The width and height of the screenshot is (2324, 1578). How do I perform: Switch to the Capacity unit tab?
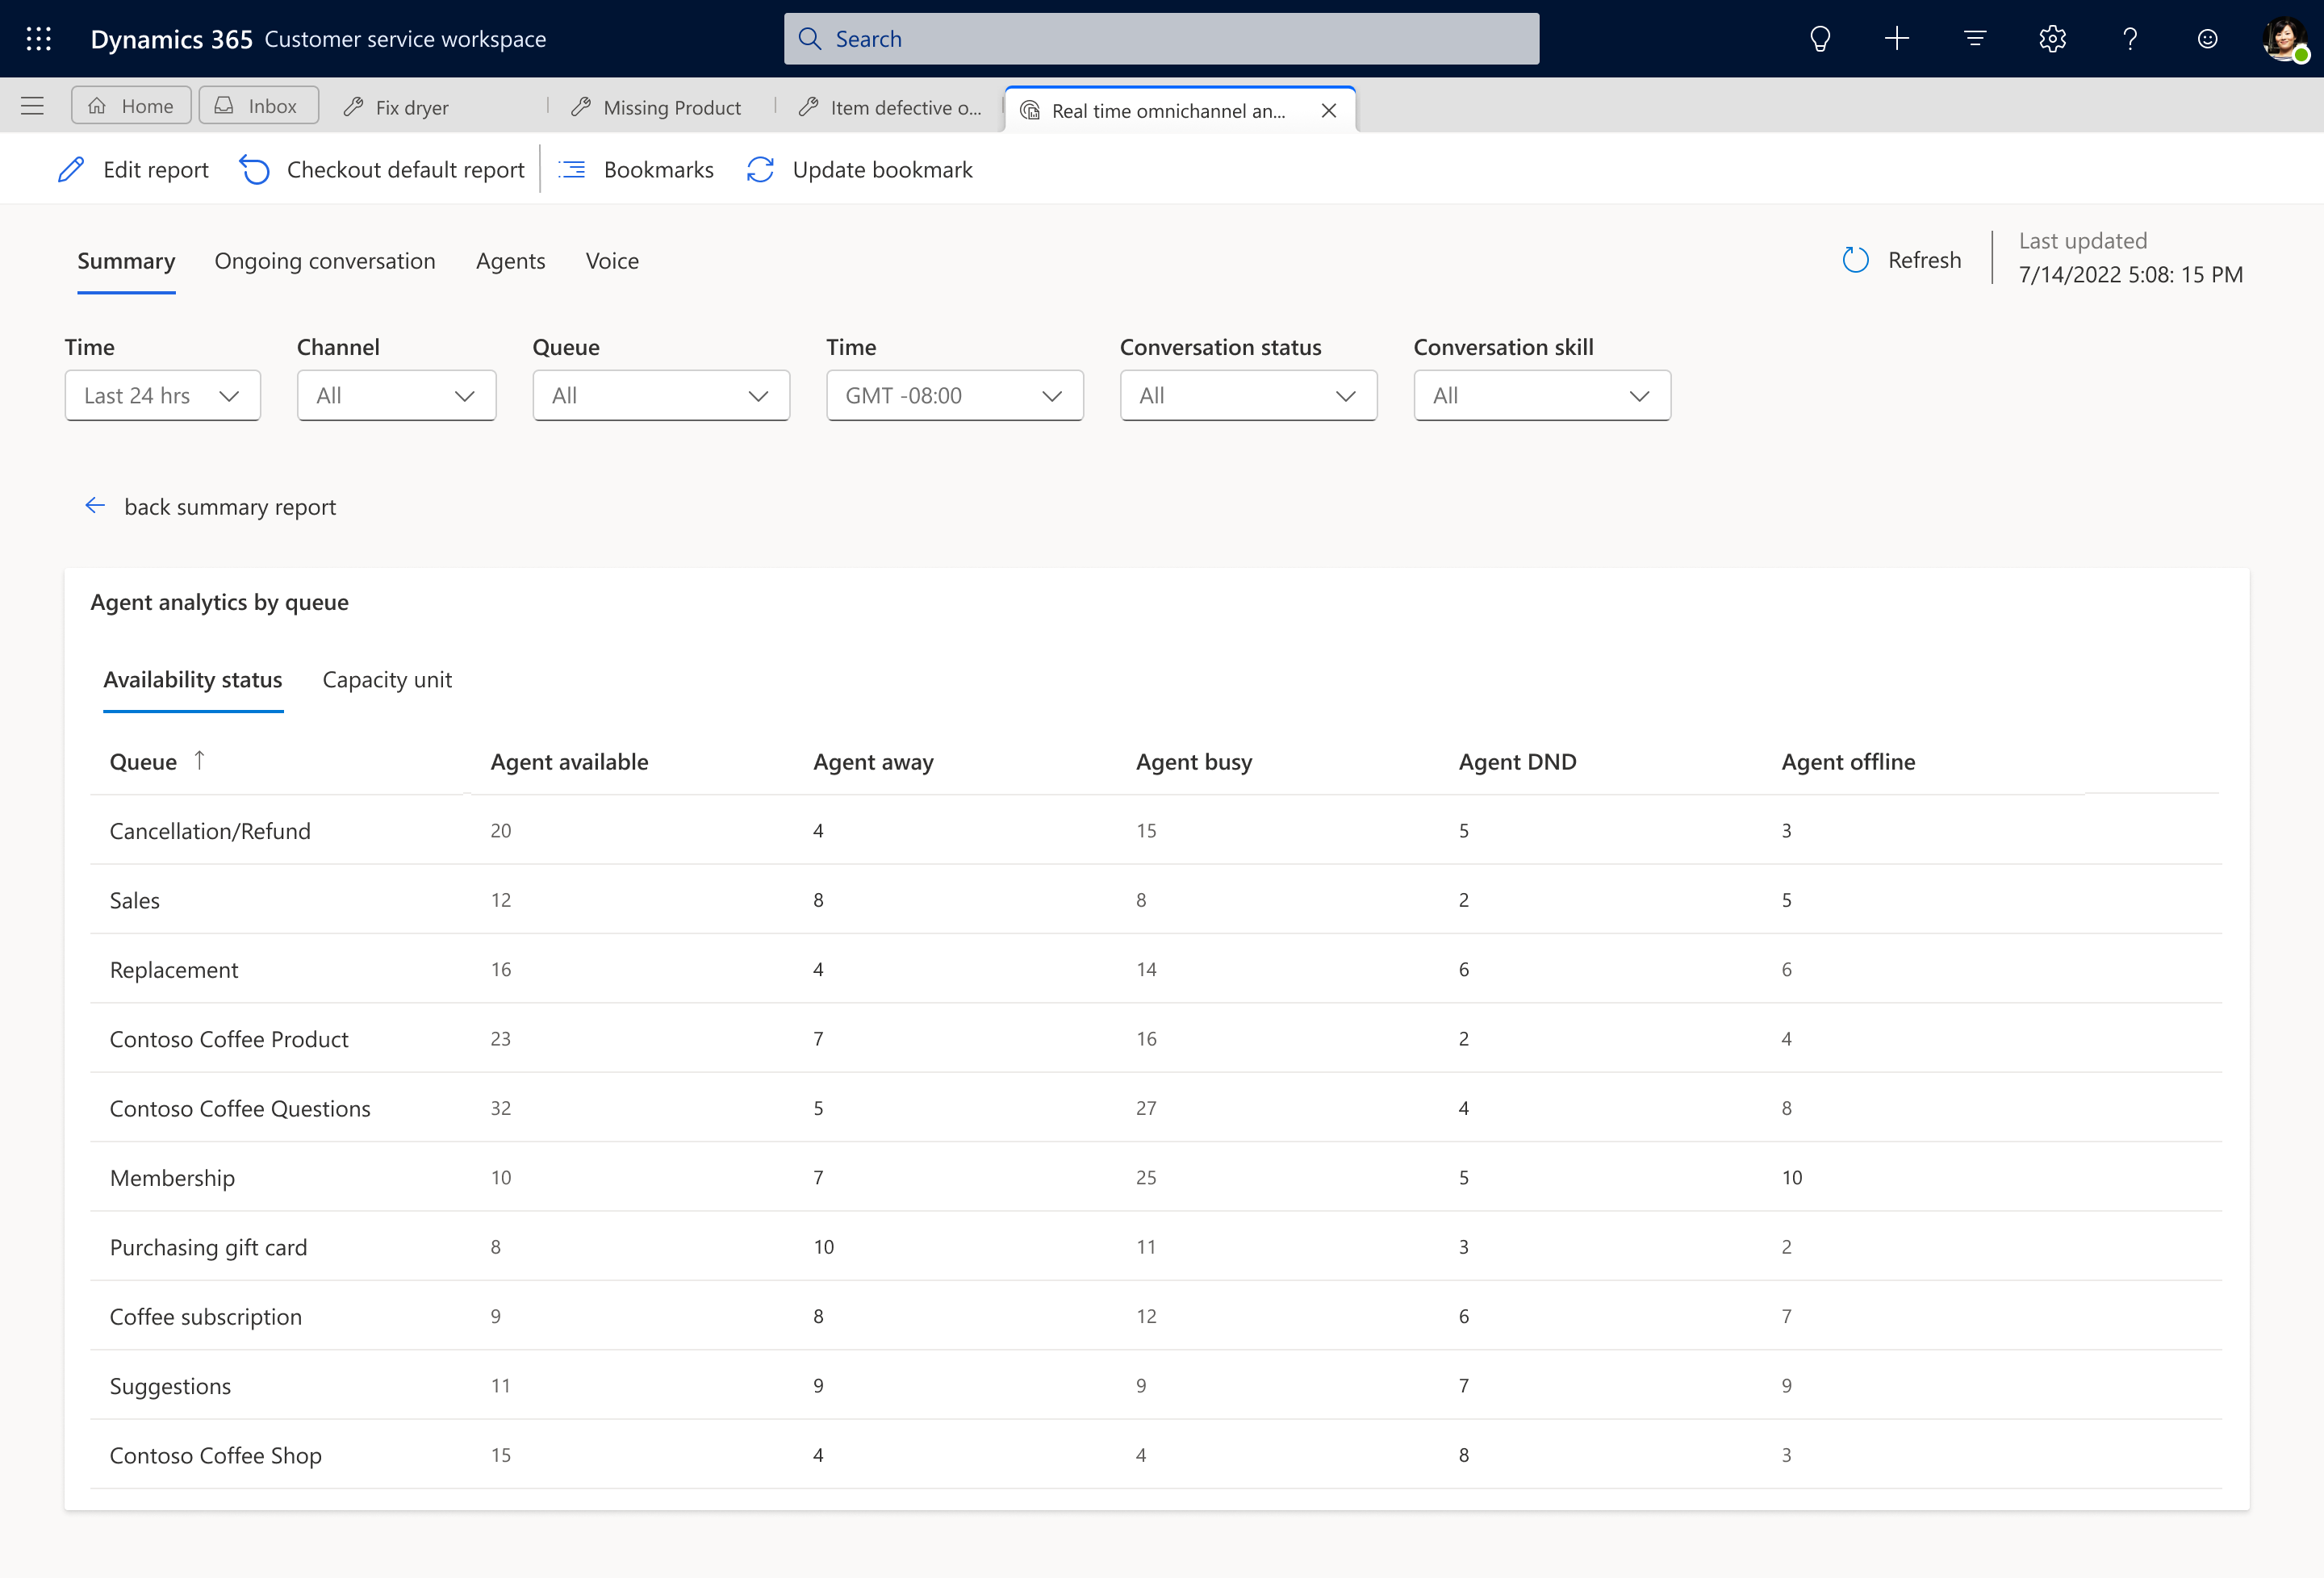386,678
